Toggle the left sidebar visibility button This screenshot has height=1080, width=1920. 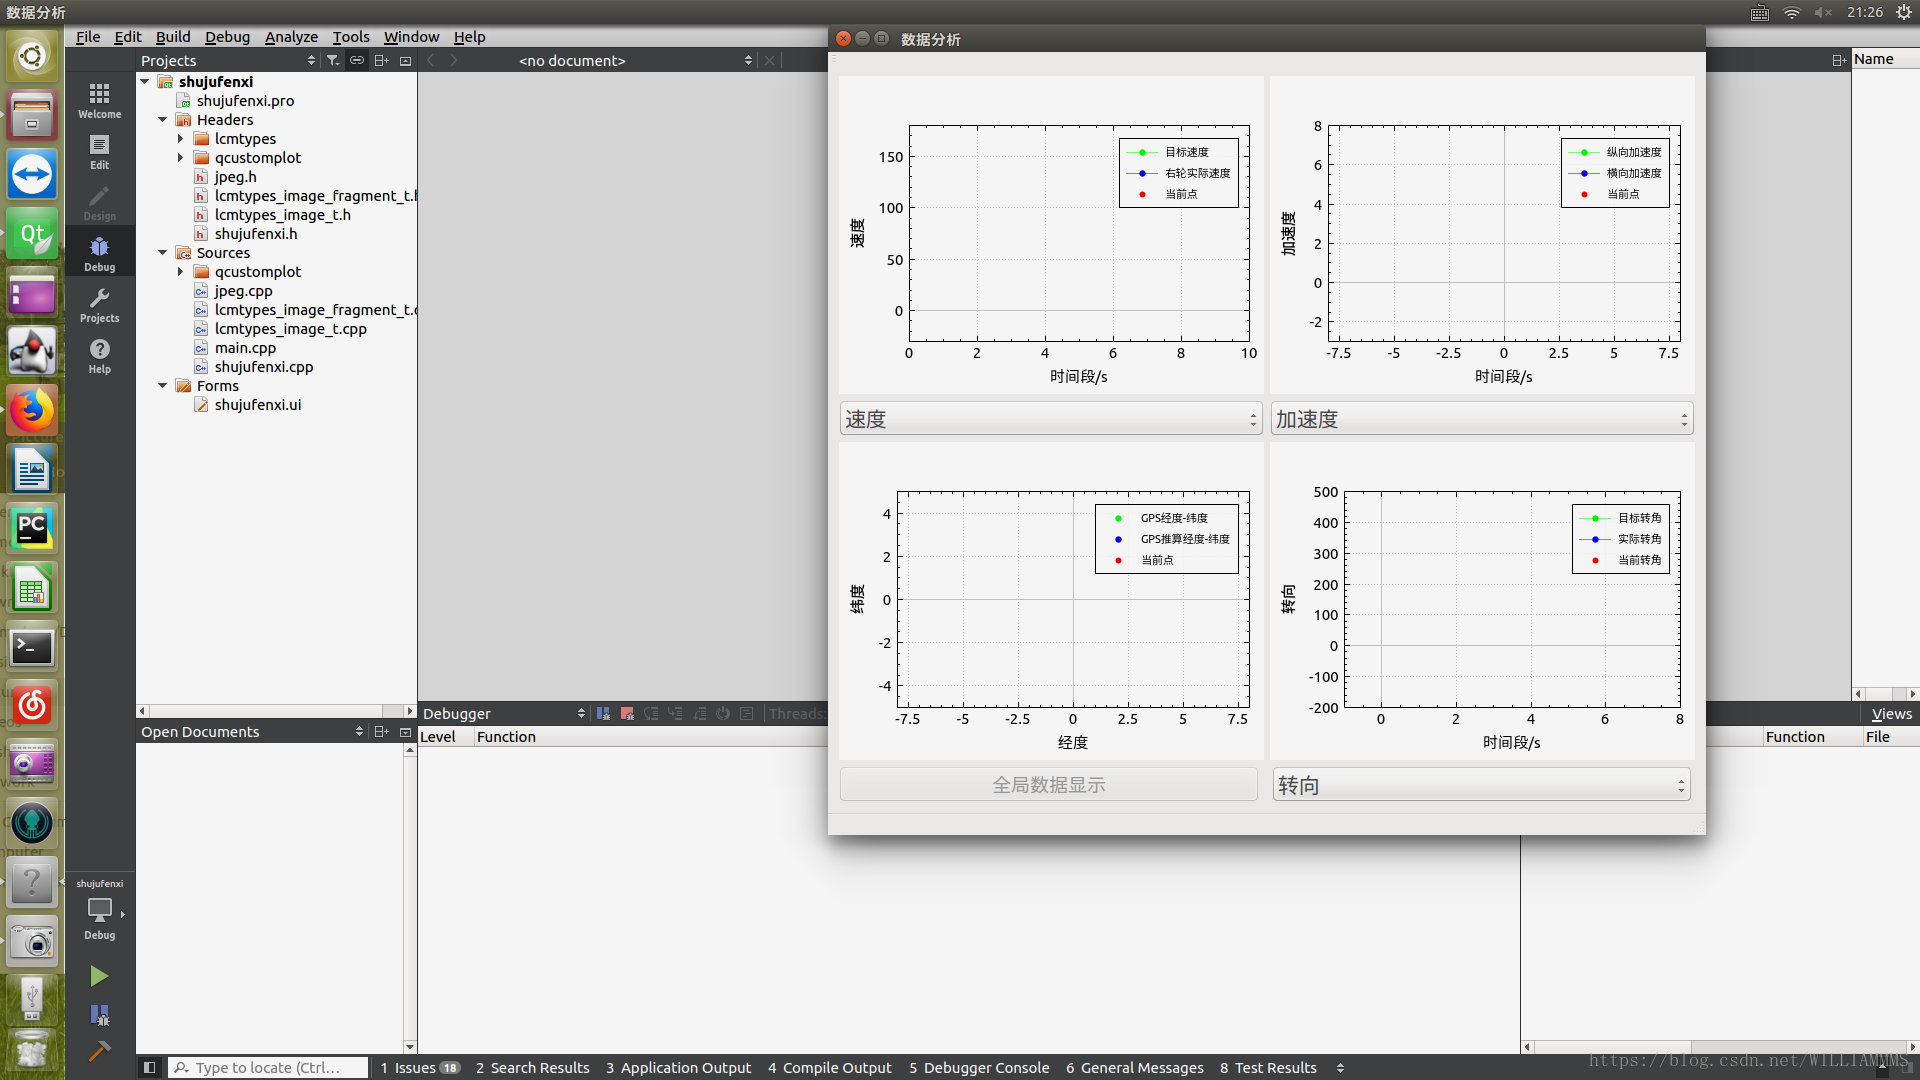[149, 1068]
